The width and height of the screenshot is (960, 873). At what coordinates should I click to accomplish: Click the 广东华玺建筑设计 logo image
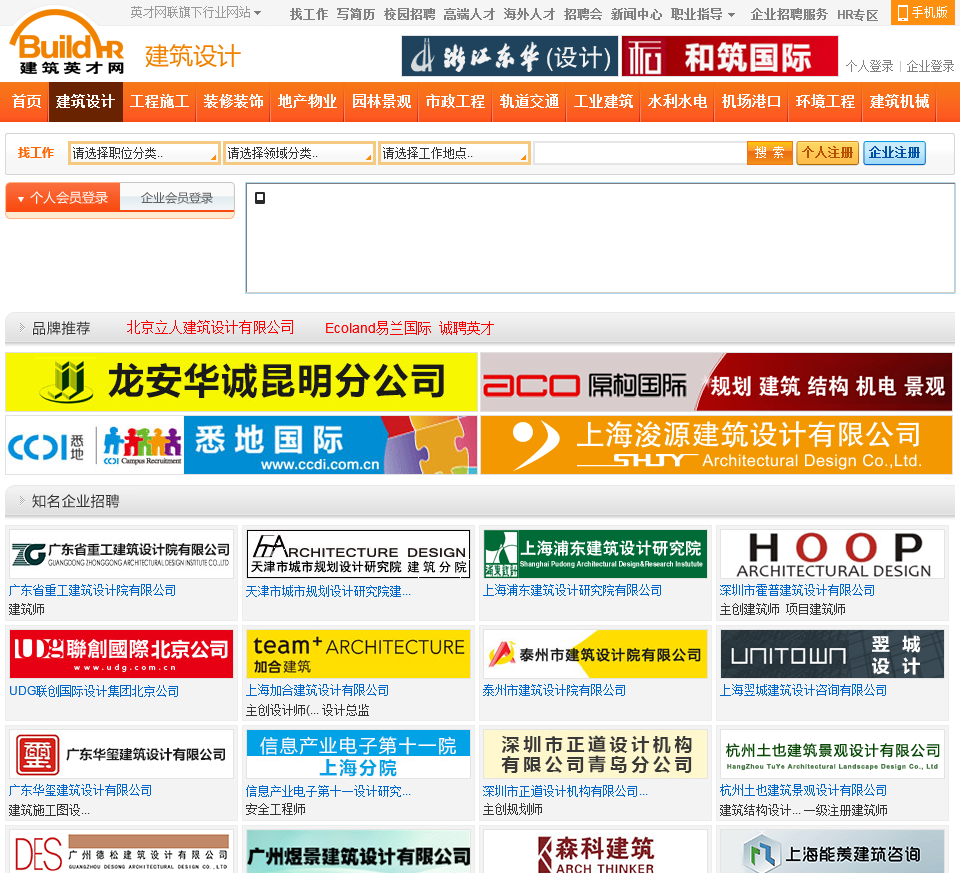121,754
